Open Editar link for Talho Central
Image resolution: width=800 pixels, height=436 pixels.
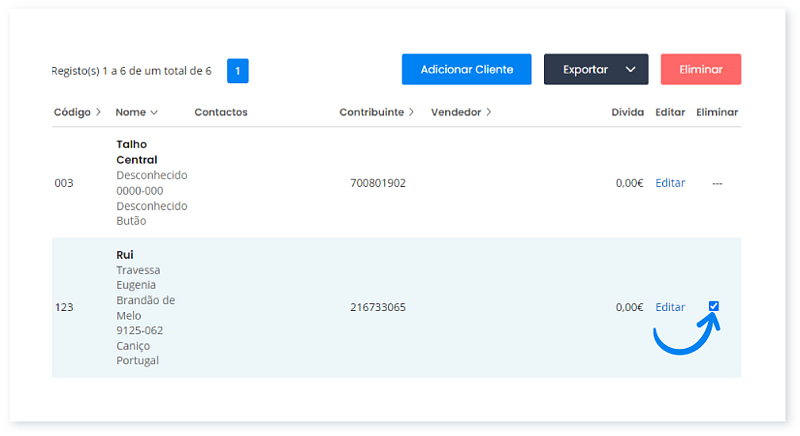point(670,183)
